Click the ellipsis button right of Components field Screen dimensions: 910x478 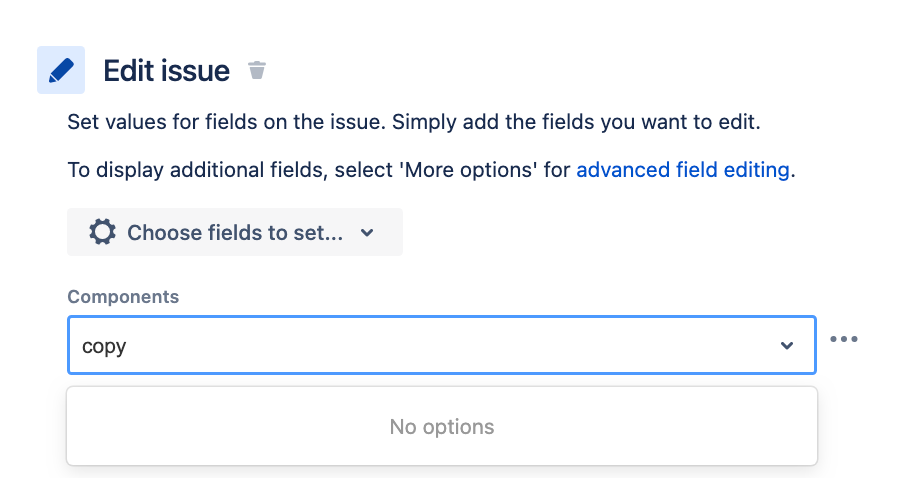pyautogui.click(x=843, y=339)
